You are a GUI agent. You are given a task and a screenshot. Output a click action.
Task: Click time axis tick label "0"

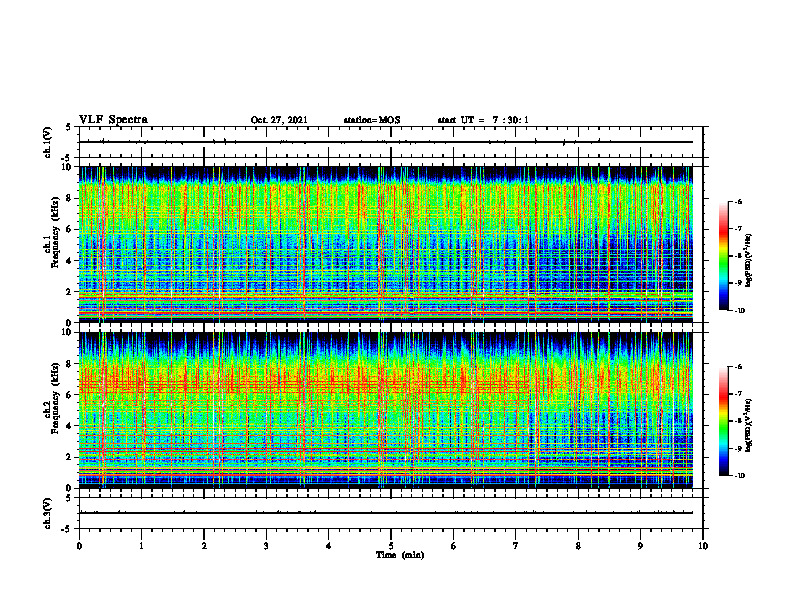[79, 546]
